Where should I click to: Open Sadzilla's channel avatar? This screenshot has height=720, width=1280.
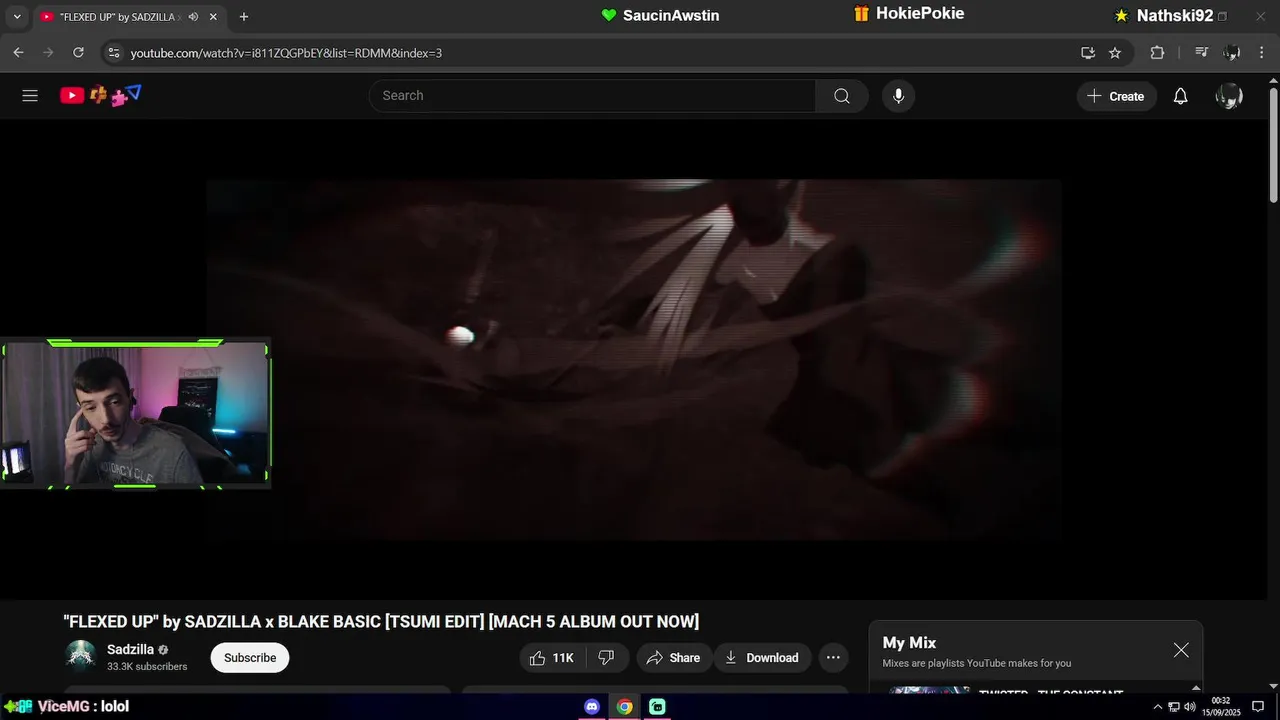80,656
